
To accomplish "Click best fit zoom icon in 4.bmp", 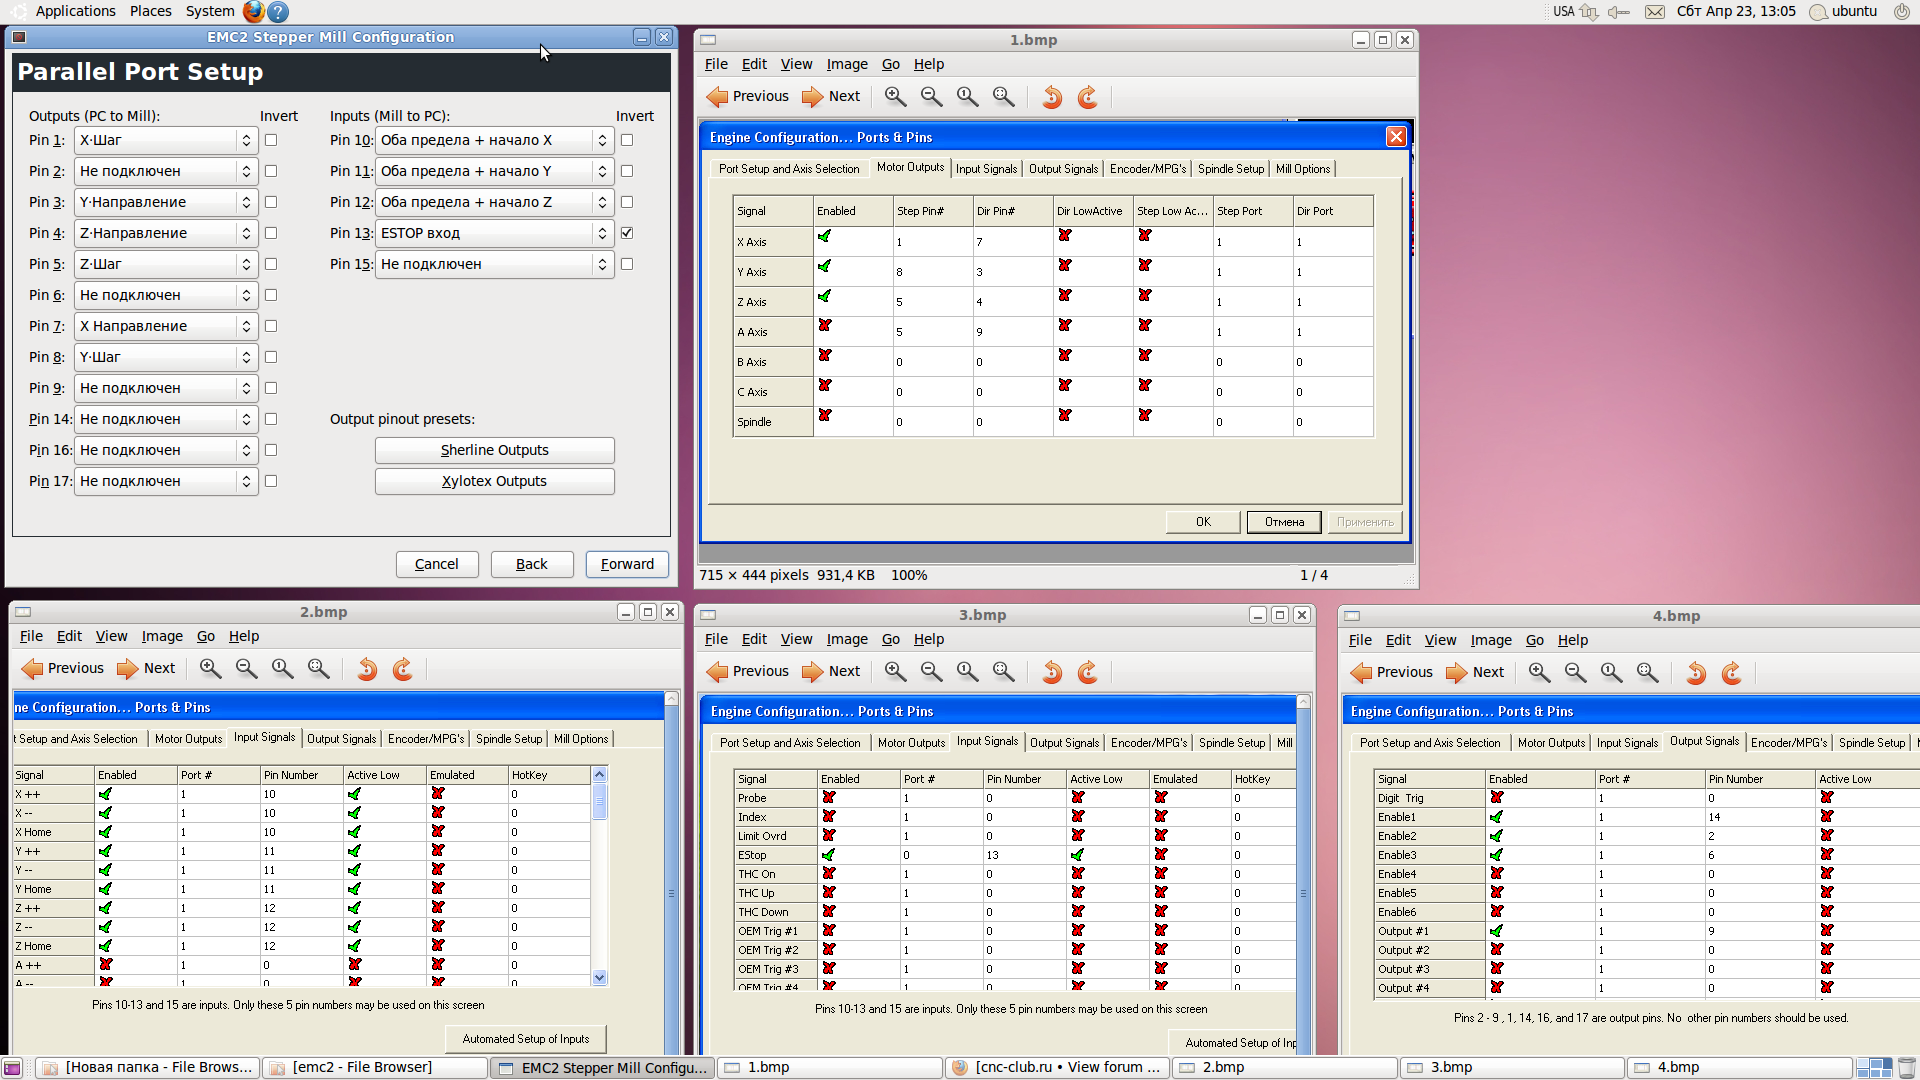I will pos(1647,673).
